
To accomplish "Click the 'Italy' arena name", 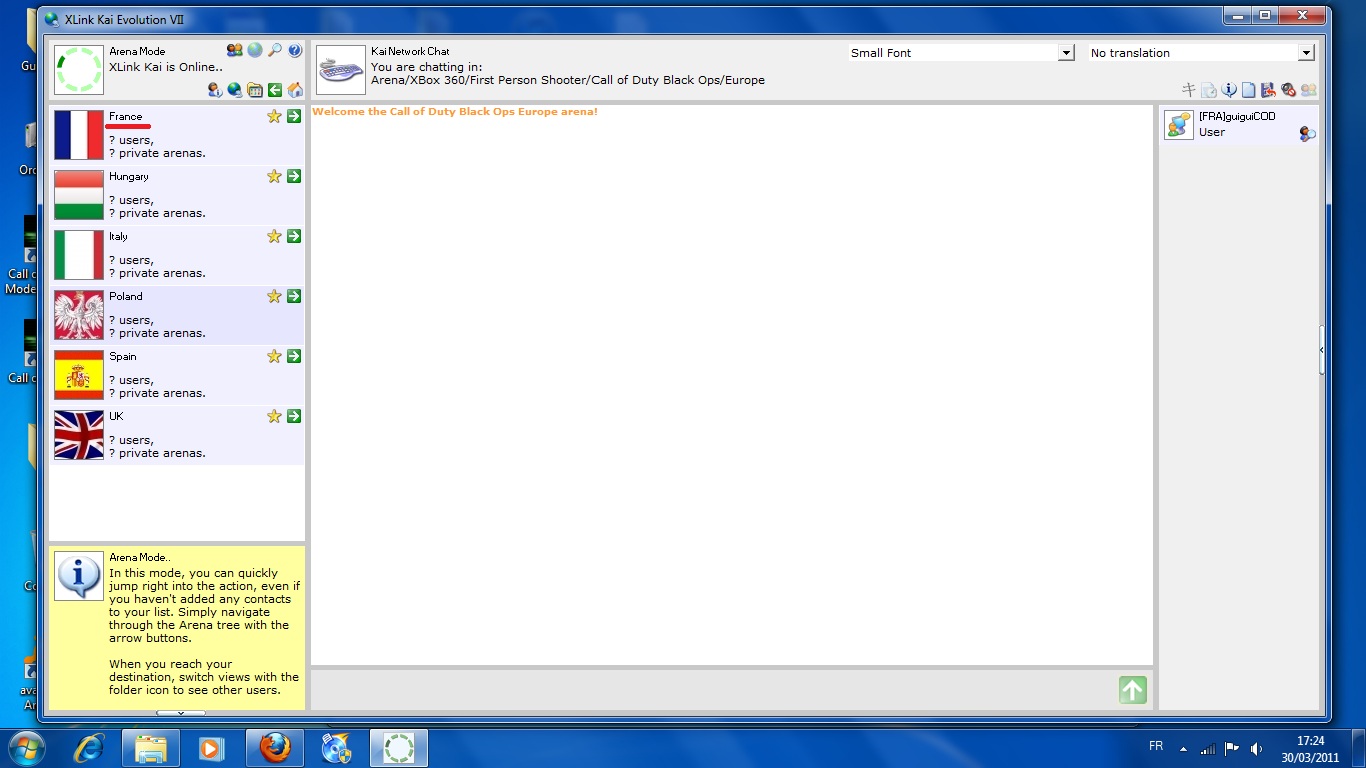I will pos(119,237).
